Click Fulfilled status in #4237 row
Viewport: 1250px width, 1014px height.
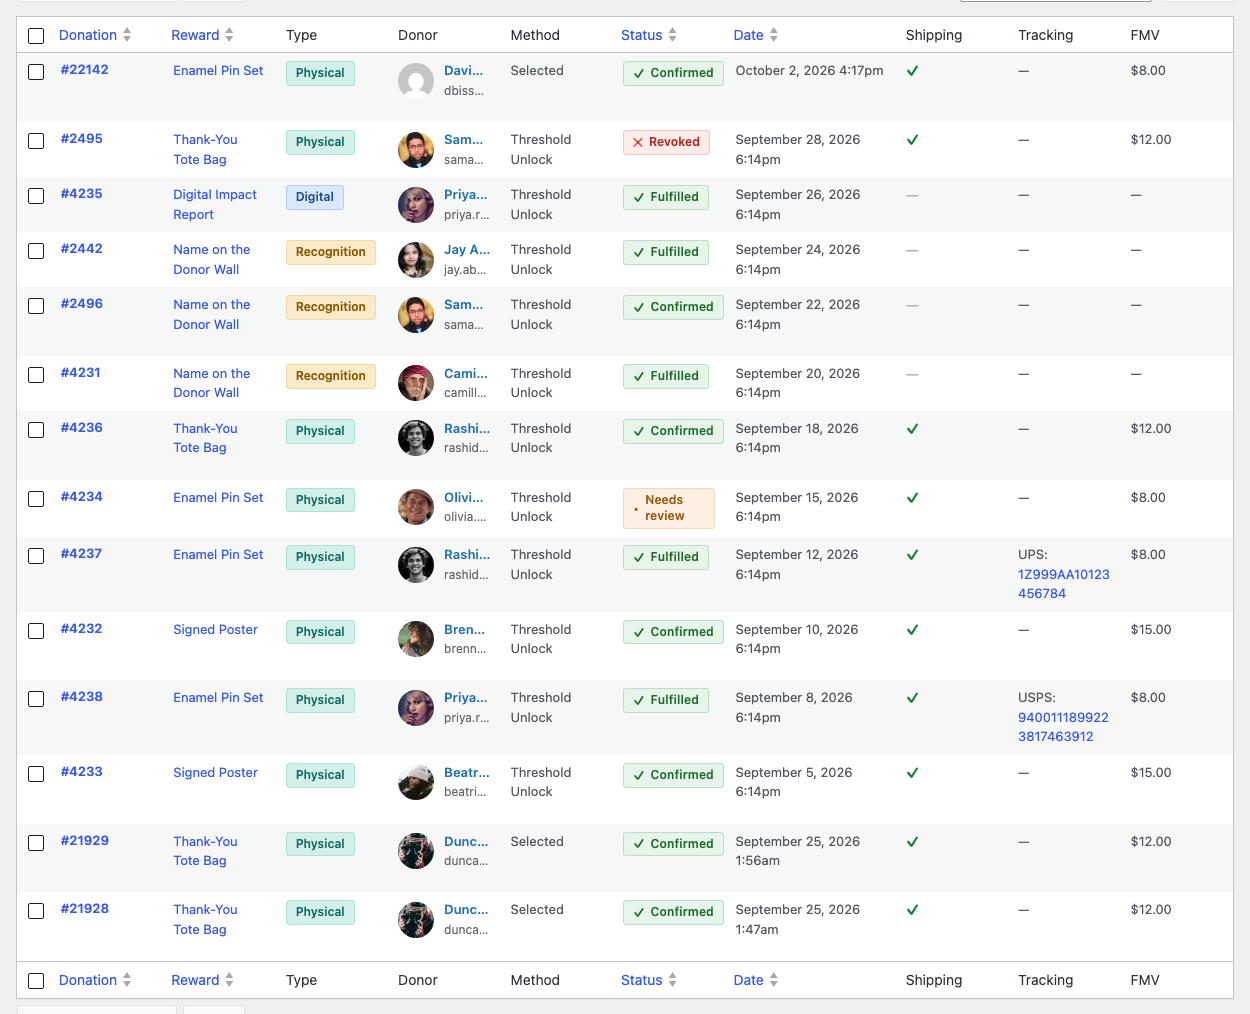pos(666,557)
